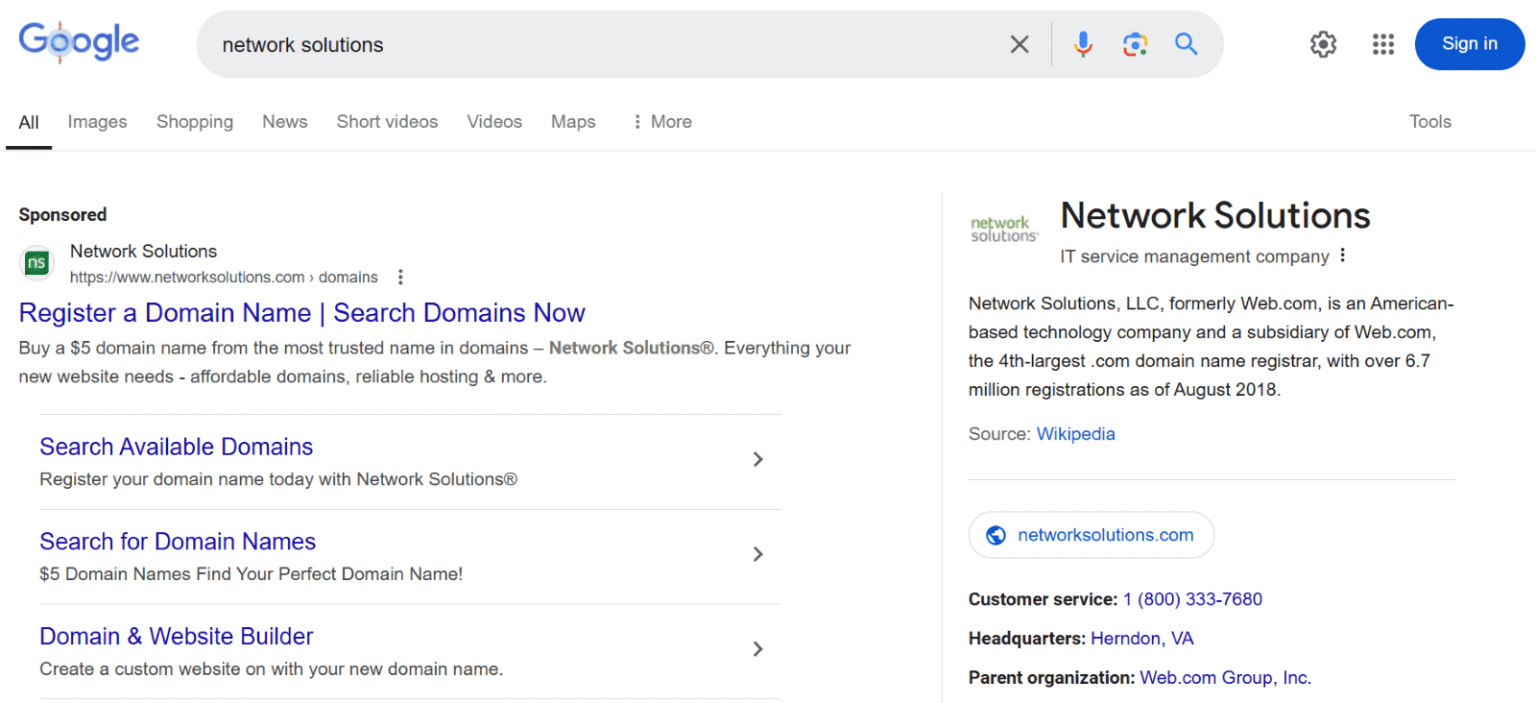Open the three-dot menu on the Sponsored ad
The height and width of the screenshot is (703, 1536).
coord(400,277)
